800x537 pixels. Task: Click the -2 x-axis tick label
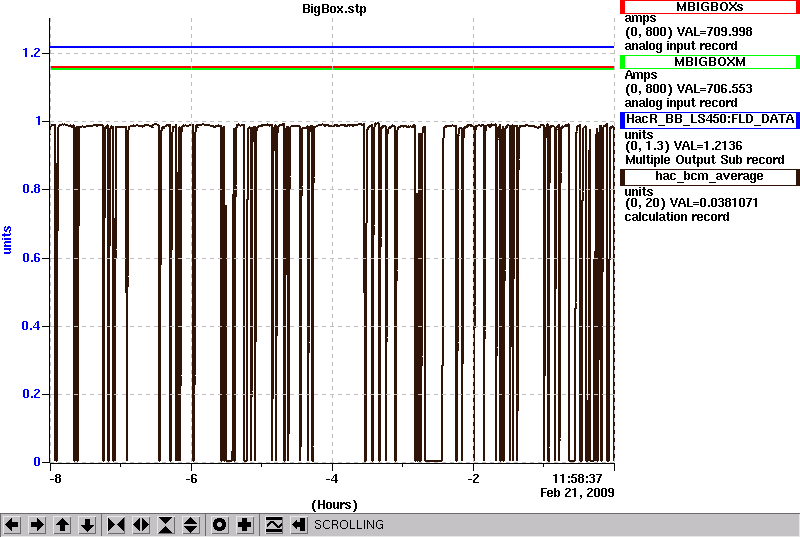[473, 479]
